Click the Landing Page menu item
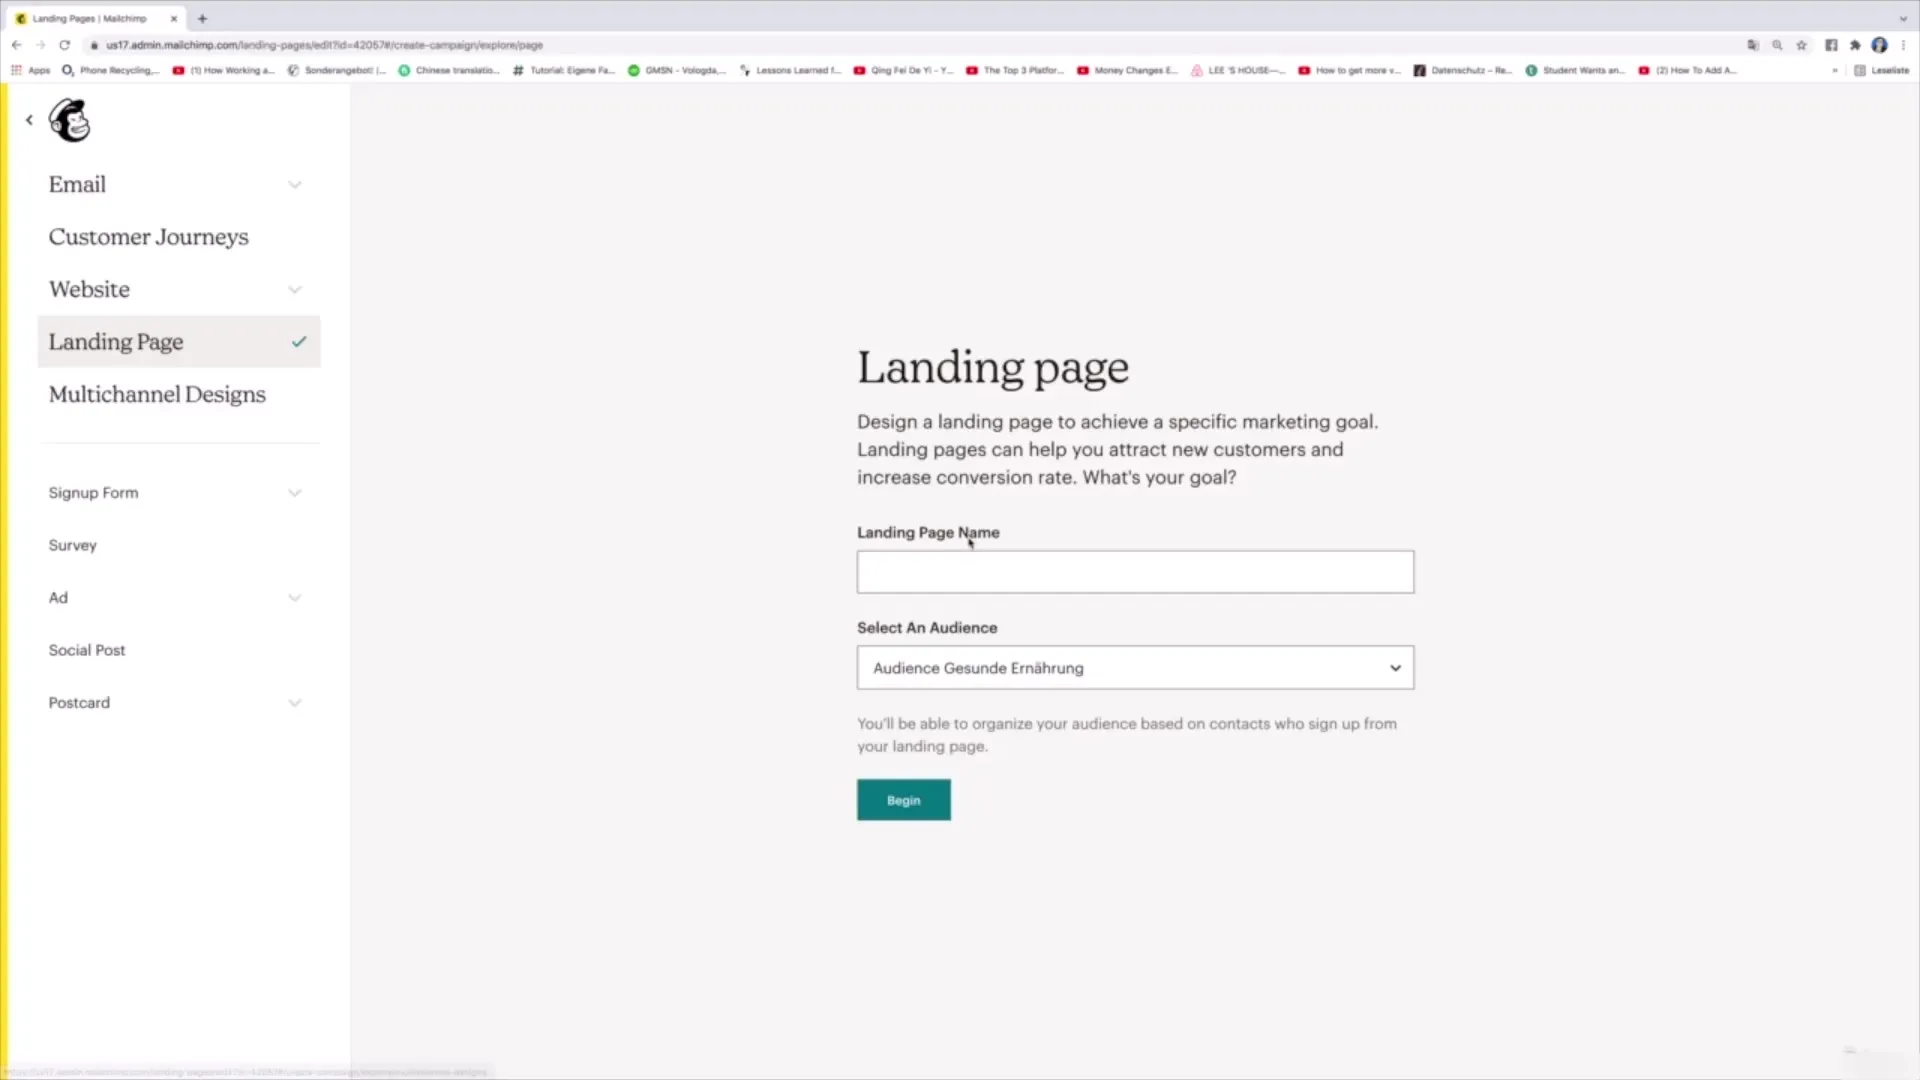The image size is (1920, 1080). pos(115,342)
